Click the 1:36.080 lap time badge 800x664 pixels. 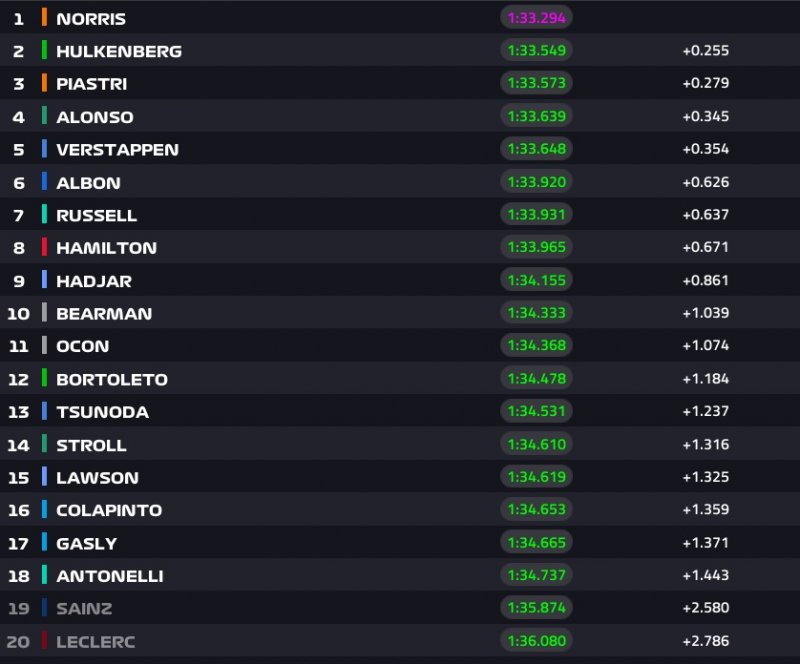click(x=537, y=640)
